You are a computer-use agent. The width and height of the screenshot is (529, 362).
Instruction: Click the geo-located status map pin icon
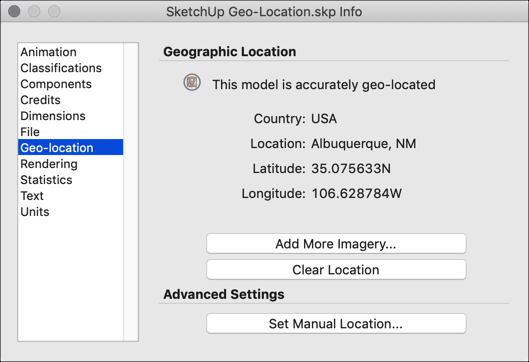point(192,82)
